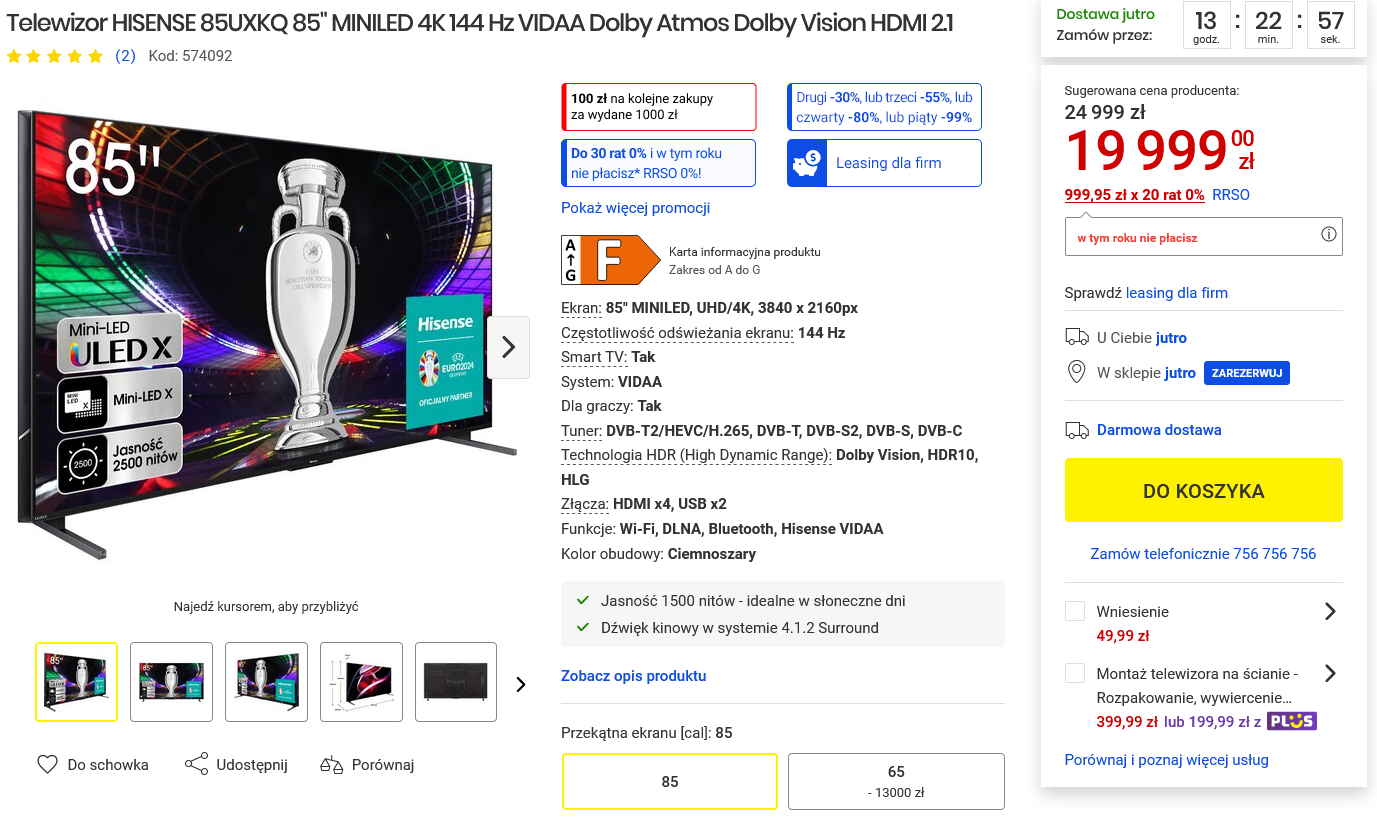The image size is (1377, 822).
Task: Click the energy class F label icon
Action: coord(610,260)
